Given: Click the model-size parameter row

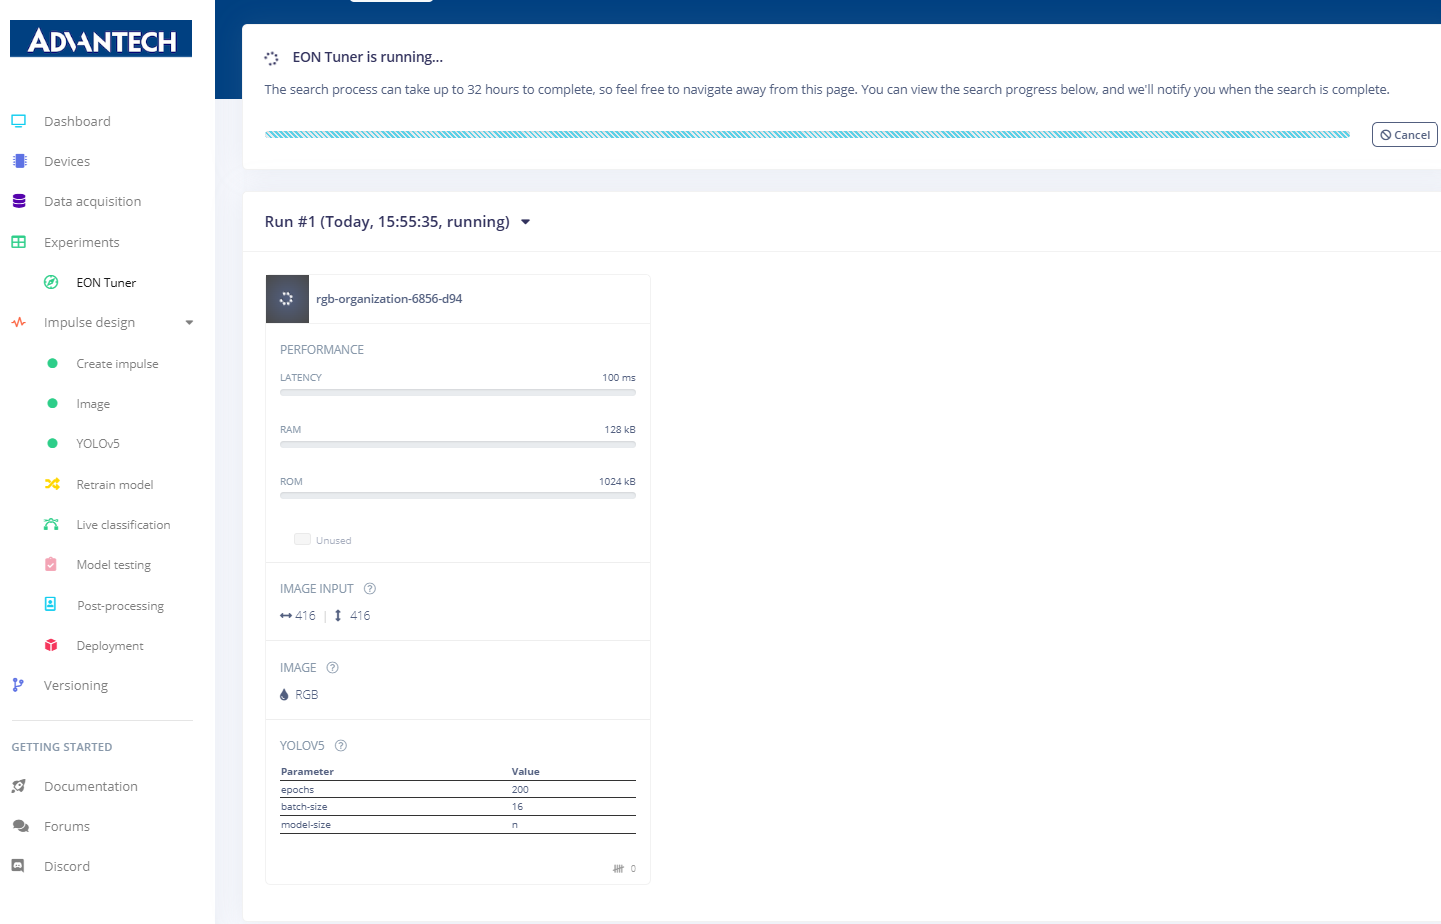Looking at the screenshot, I should tap(458, 824).
